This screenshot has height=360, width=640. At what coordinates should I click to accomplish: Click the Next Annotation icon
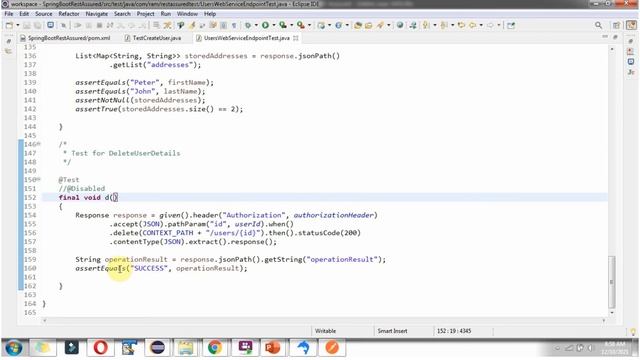click(426, 25)
